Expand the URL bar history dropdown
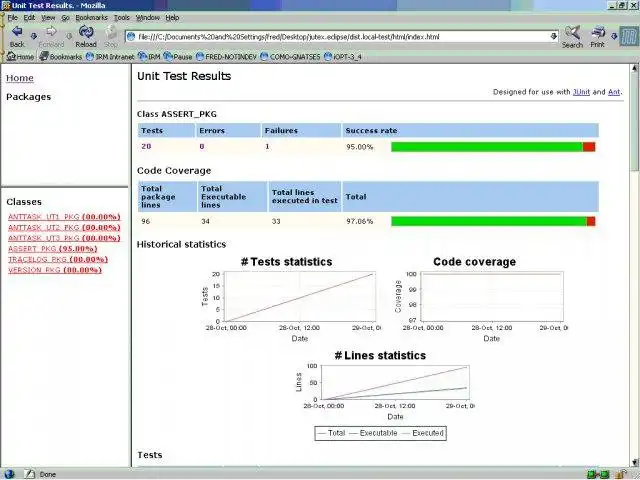Image resolution: width=640 pixels, height=480 pixels. pos(553,36)
